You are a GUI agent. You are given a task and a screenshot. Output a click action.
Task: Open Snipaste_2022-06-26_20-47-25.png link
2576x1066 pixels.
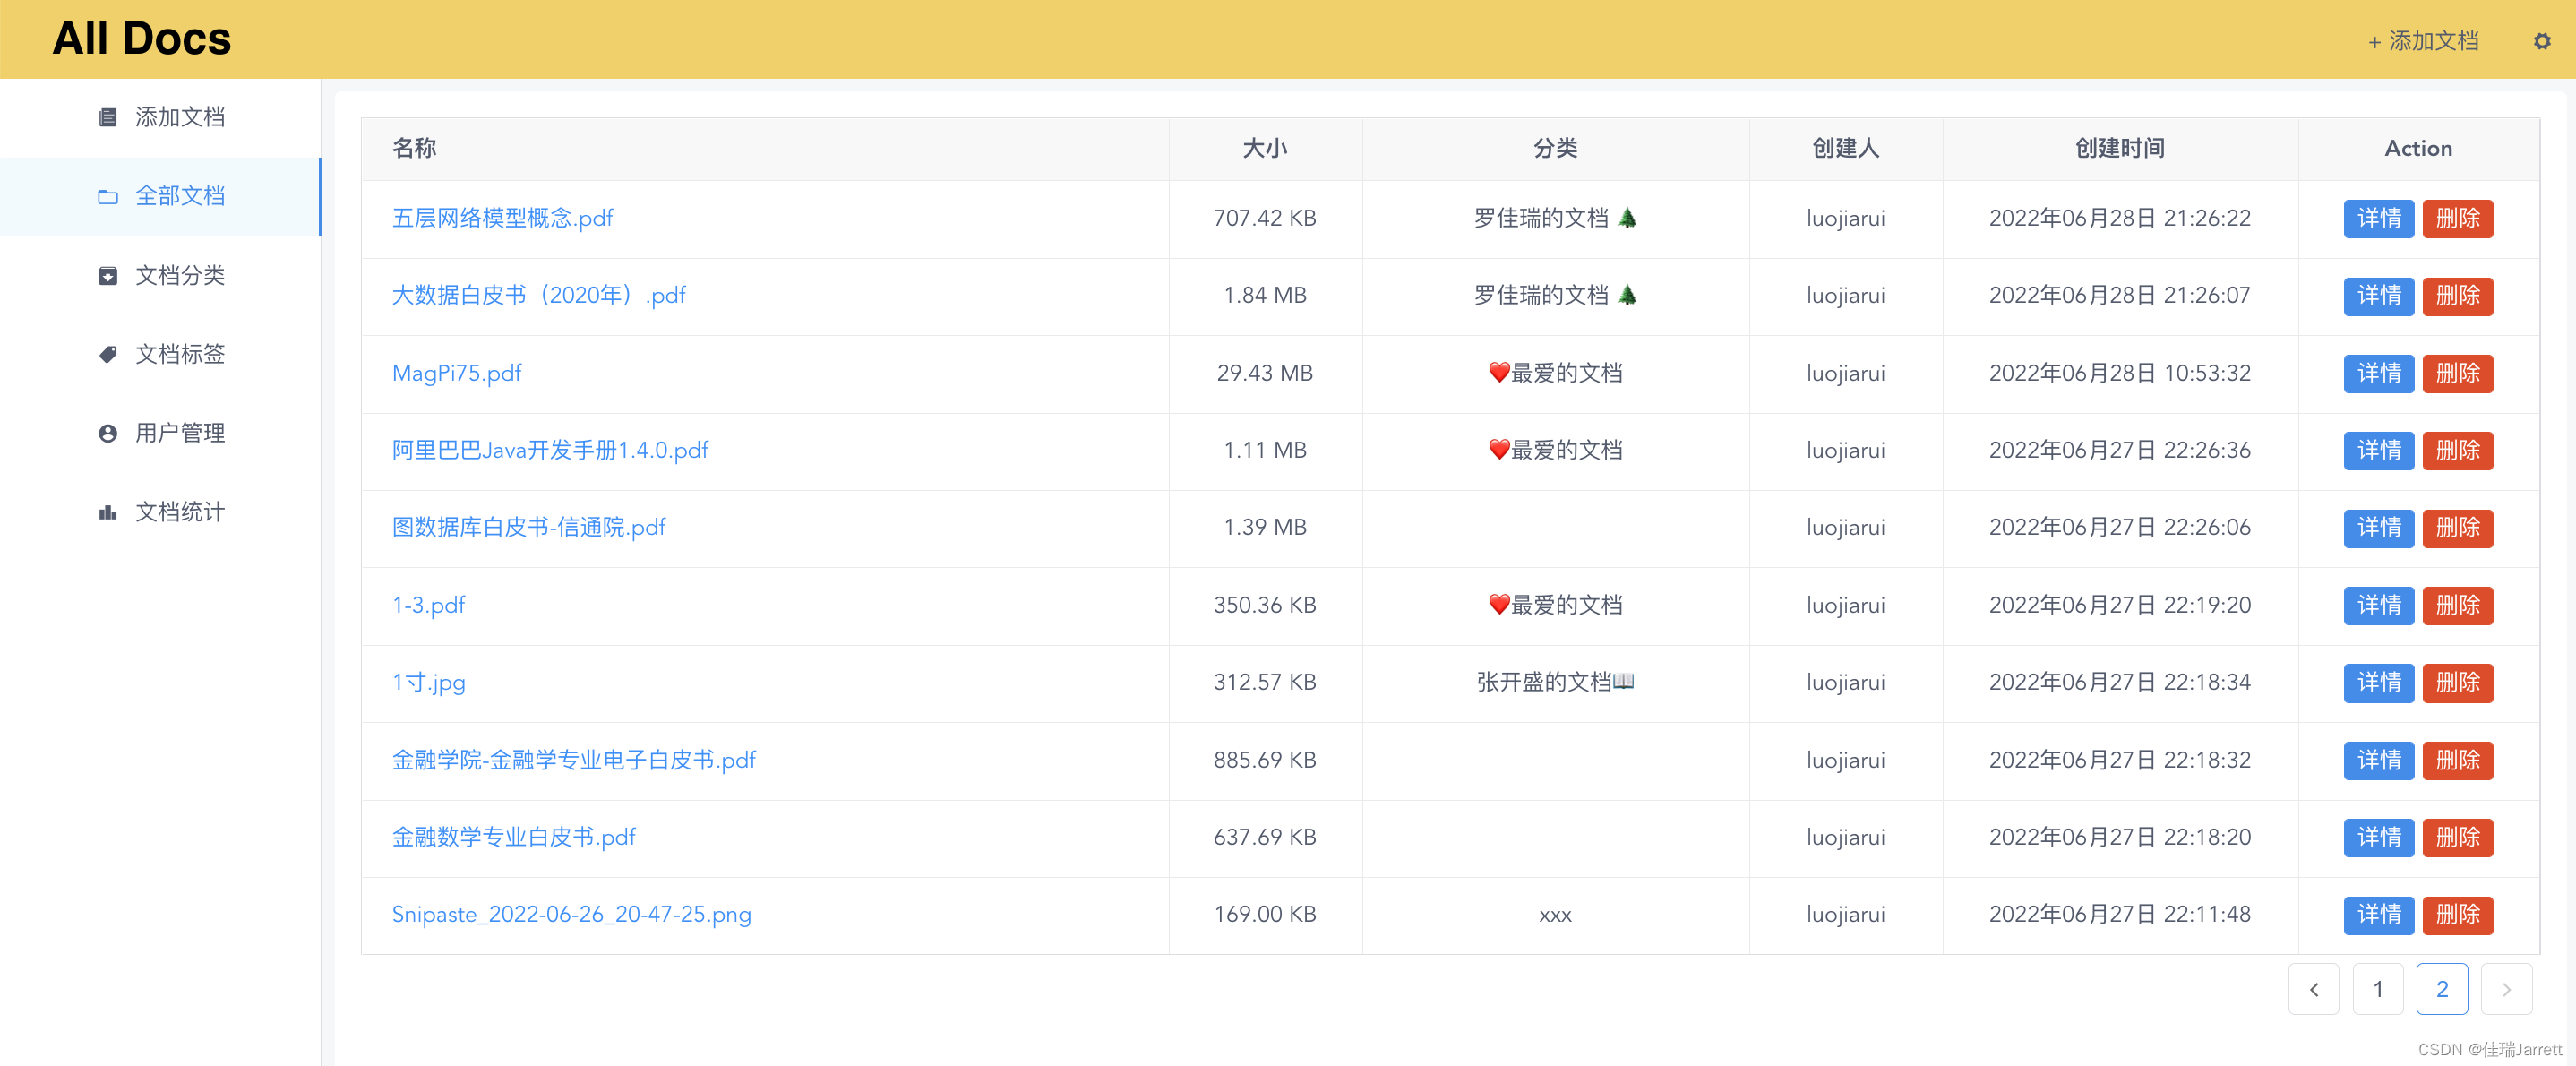[571, 914]
